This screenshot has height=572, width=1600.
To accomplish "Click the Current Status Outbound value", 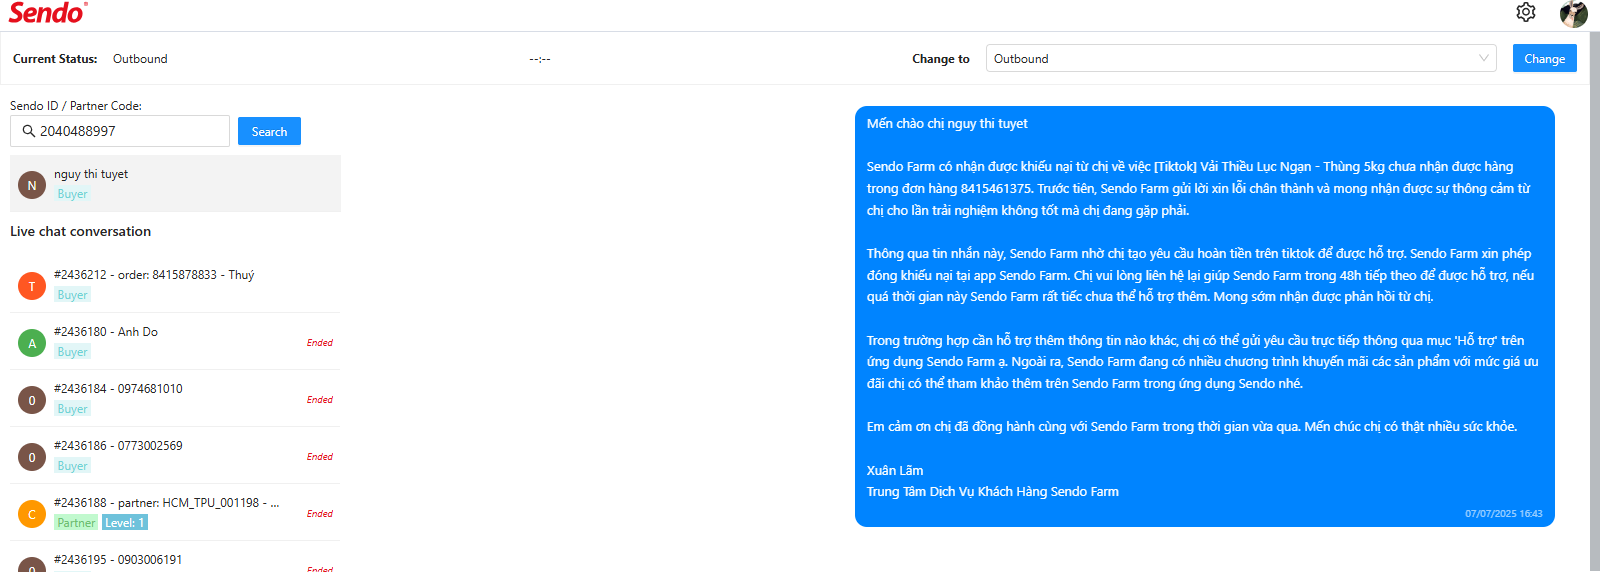I will pyautogui.click(x=140, y=59).
